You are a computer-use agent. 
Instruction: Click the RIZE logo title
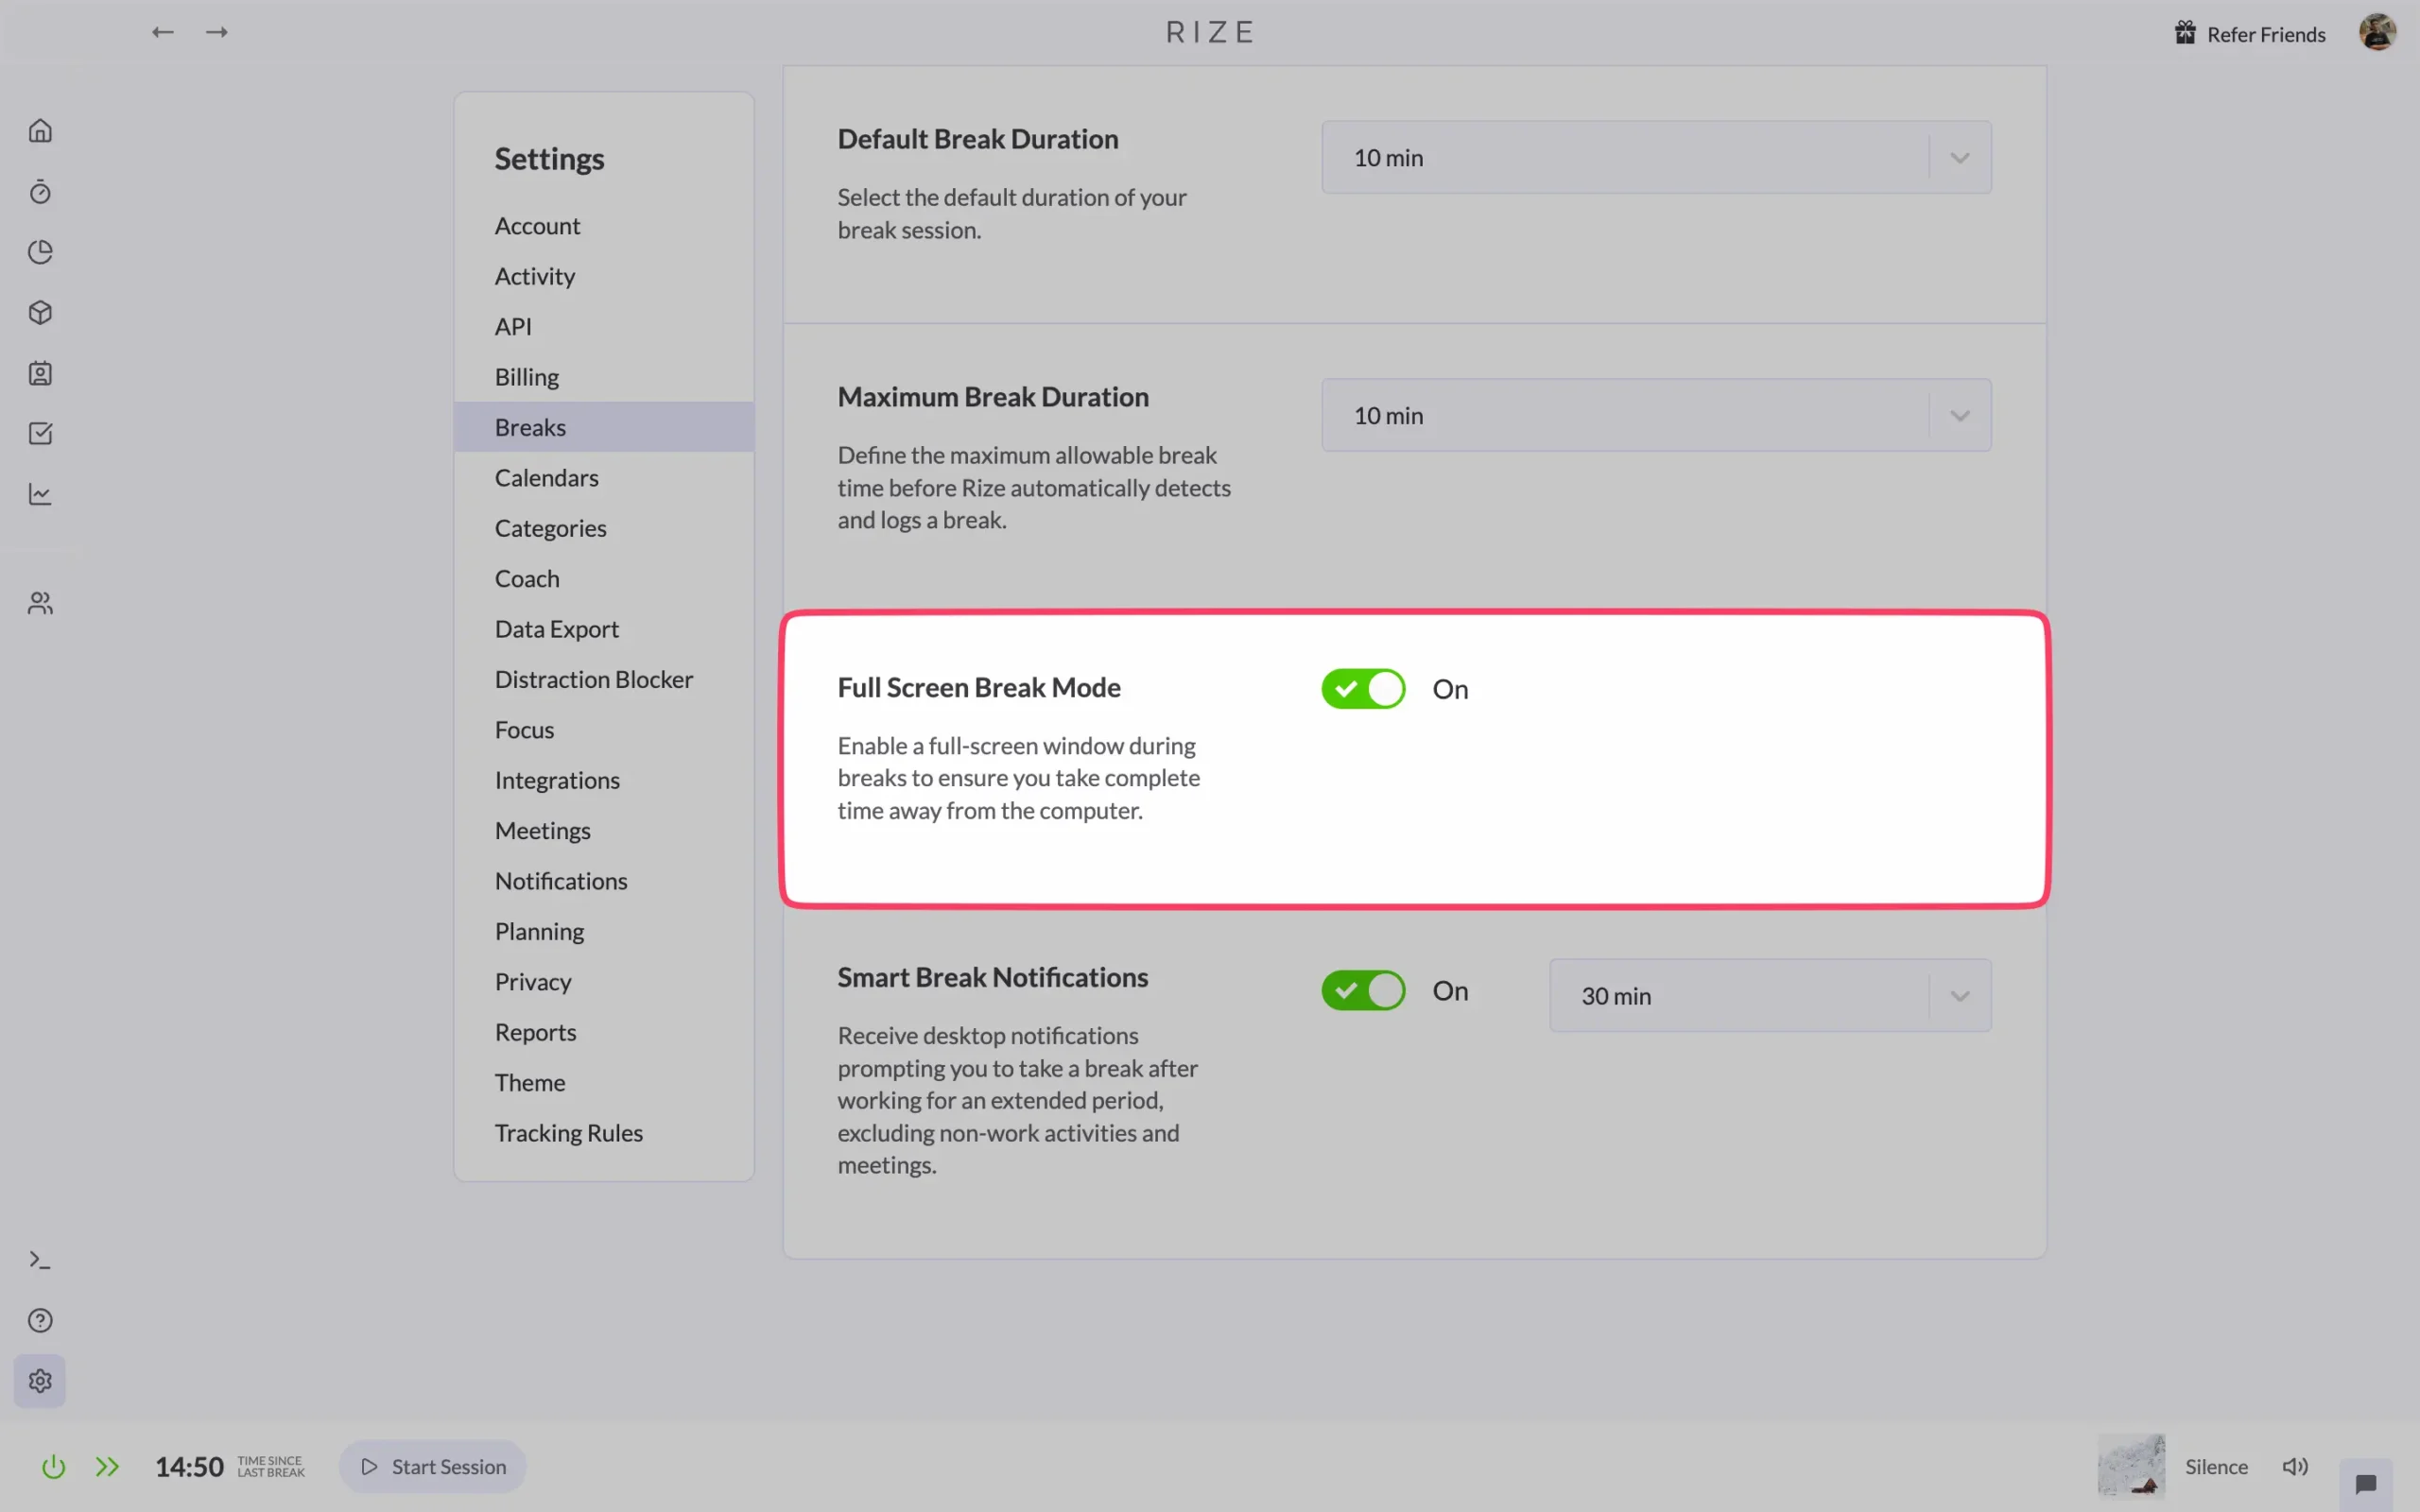click(x=1210, y=32)
